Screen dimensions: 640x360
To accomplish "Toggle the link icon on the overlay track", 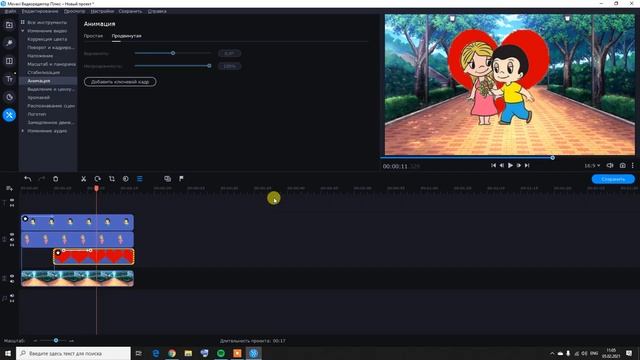I will pyautogui.click(x=12, y=244).
